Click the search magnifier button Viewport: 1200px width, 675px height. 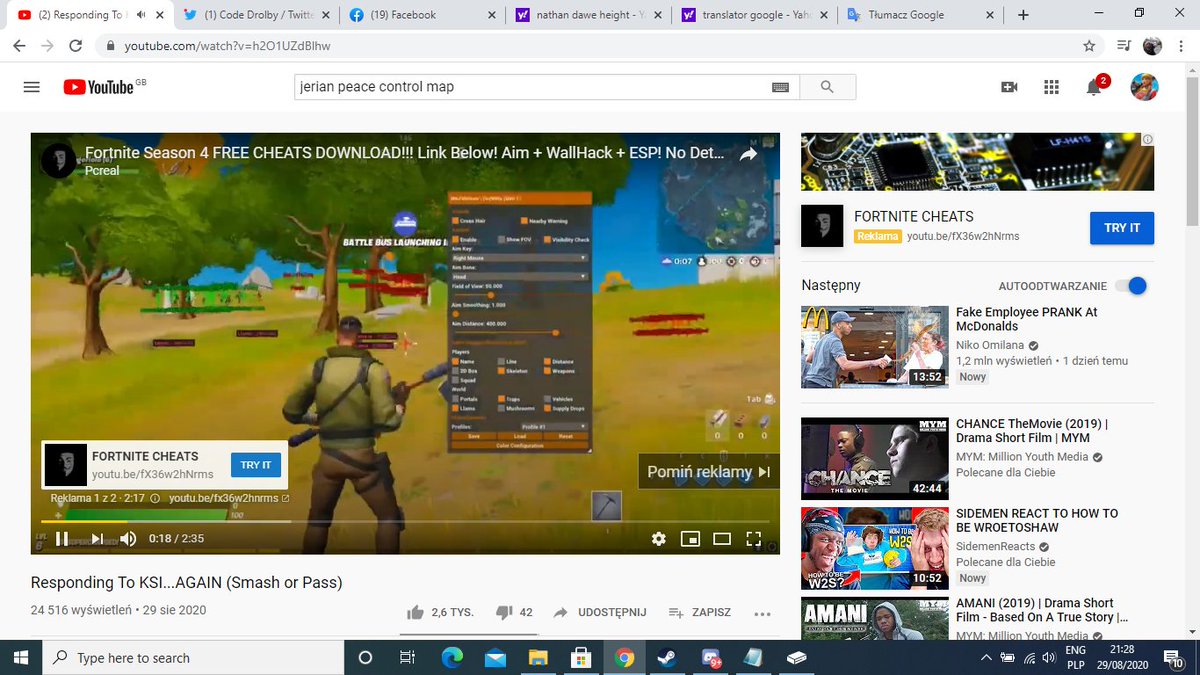point(827,87)
